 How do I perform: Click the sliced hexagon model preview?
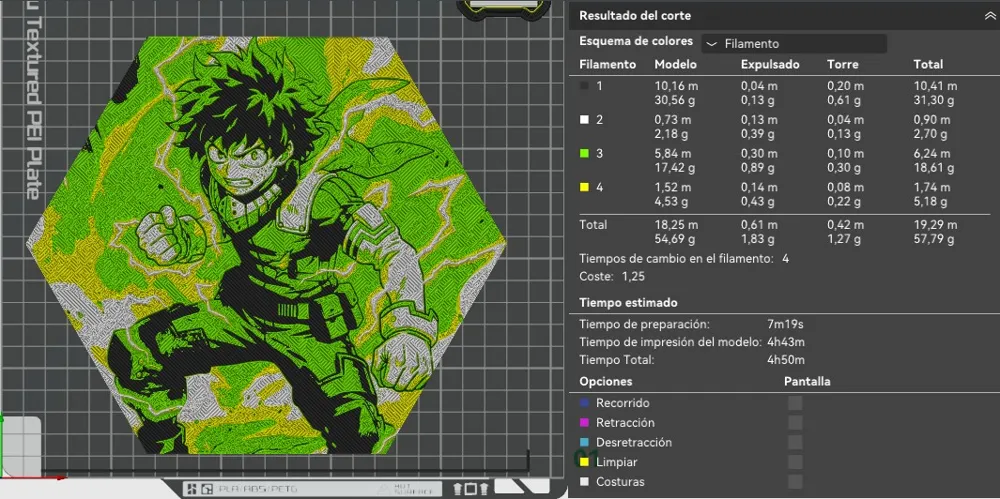click(x=267, y=245)
